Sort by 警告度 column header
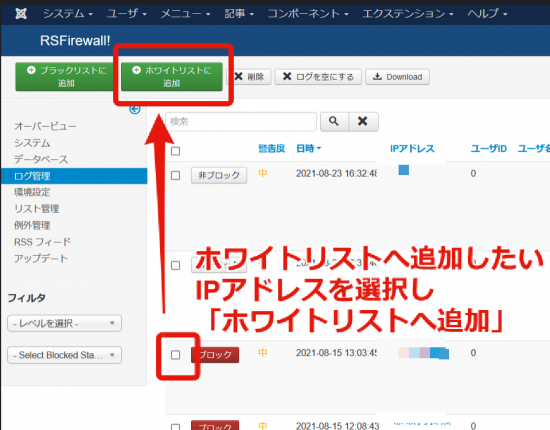The image size is (550, 430). 271,149
